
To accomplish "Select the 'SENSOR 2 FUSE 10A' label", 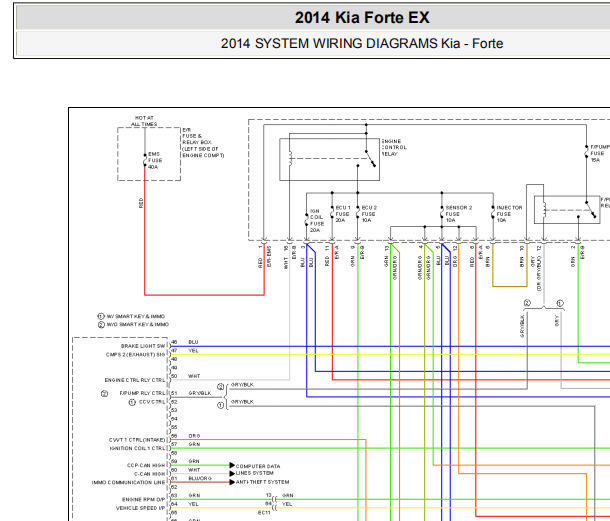I will (x=459, y=214).
